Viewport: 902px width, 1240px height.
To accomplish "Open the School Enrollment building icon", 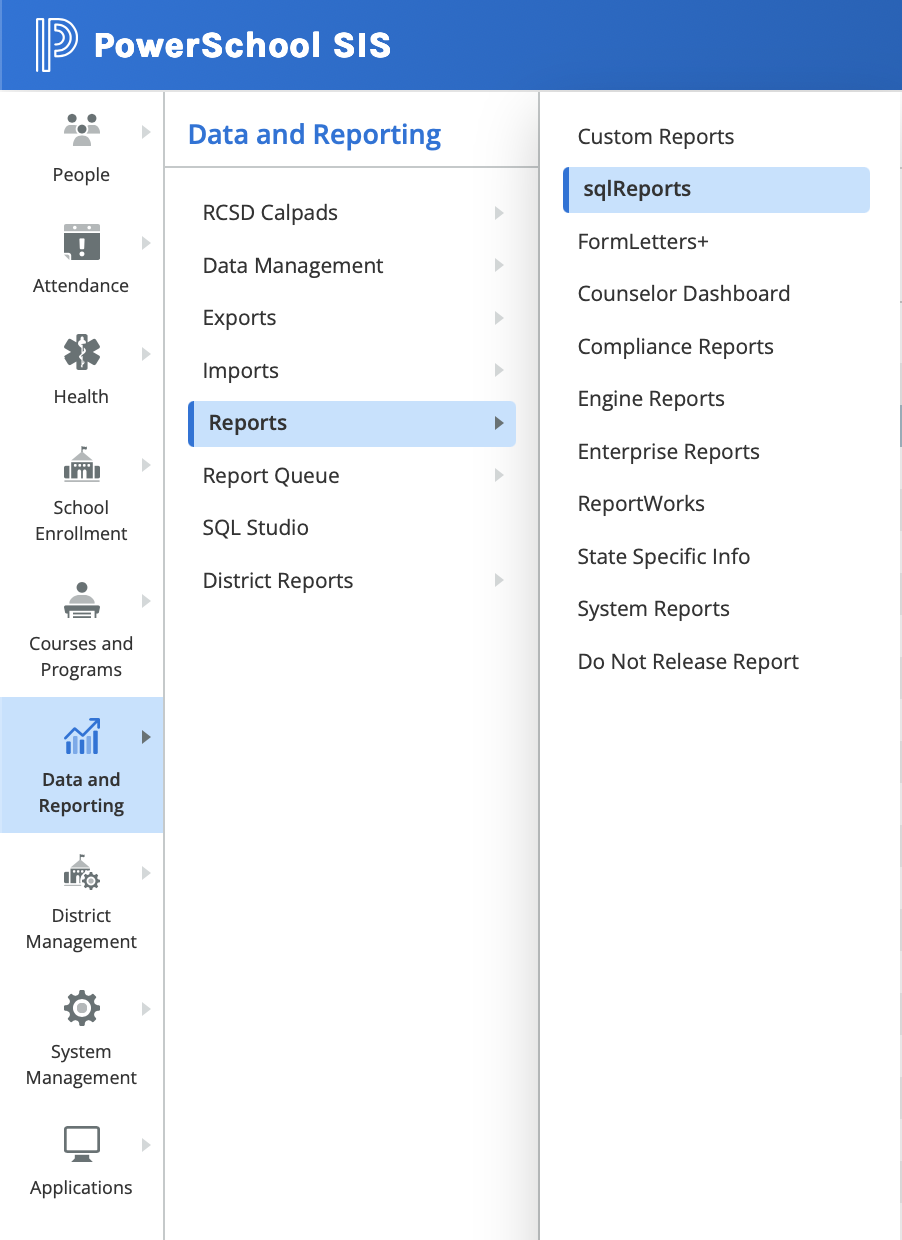I will pyautogui.click(x=81, y=463).
